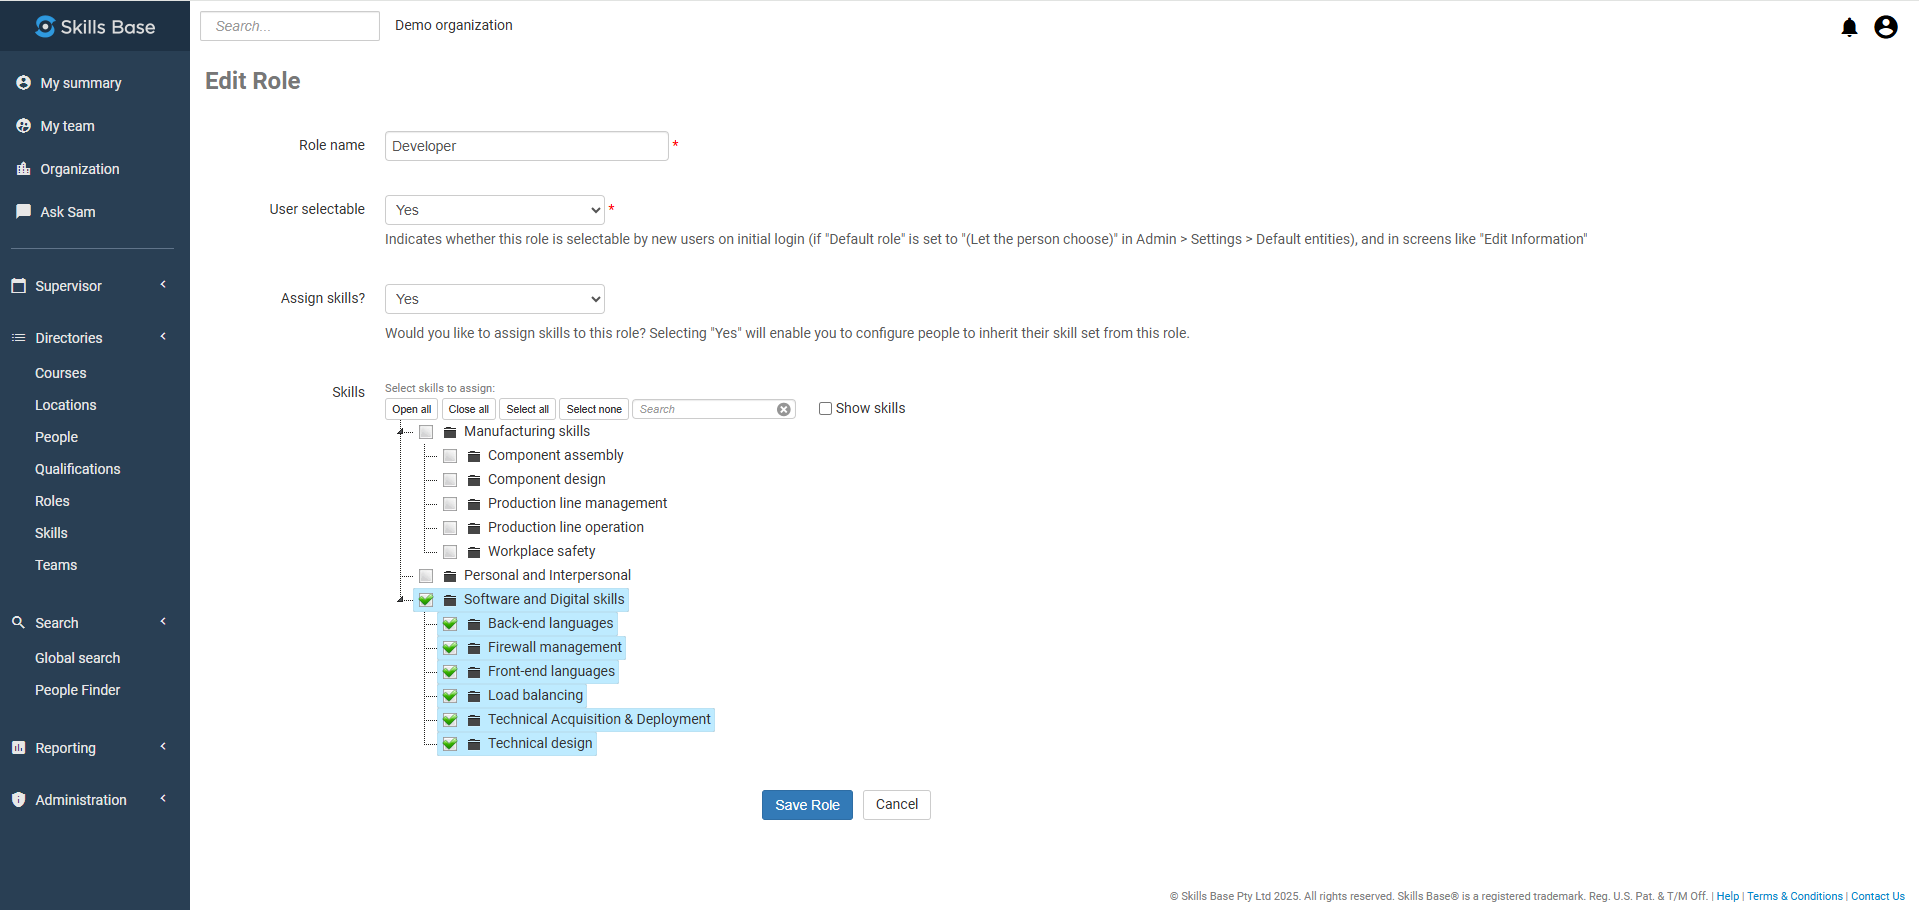This screenshot has width=1919, height=910.
Task: Check the Workplace safety checkbox
Action: tap(450, 552)
